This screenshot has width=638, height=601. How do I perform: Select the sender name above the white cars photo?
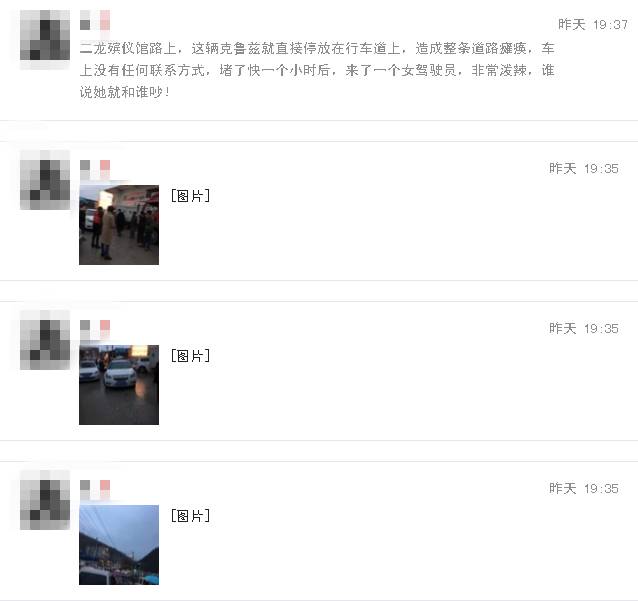click(x=95, y=330)
